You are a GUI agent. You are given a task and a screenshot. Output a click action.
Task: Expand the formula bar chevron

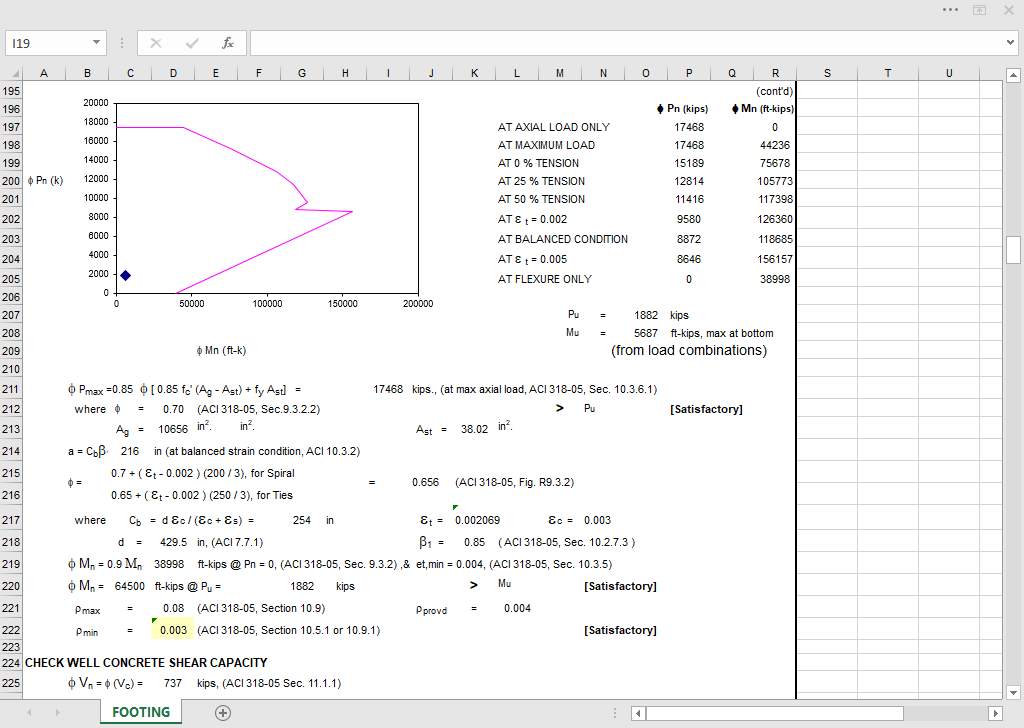[x=1011, y=43]
